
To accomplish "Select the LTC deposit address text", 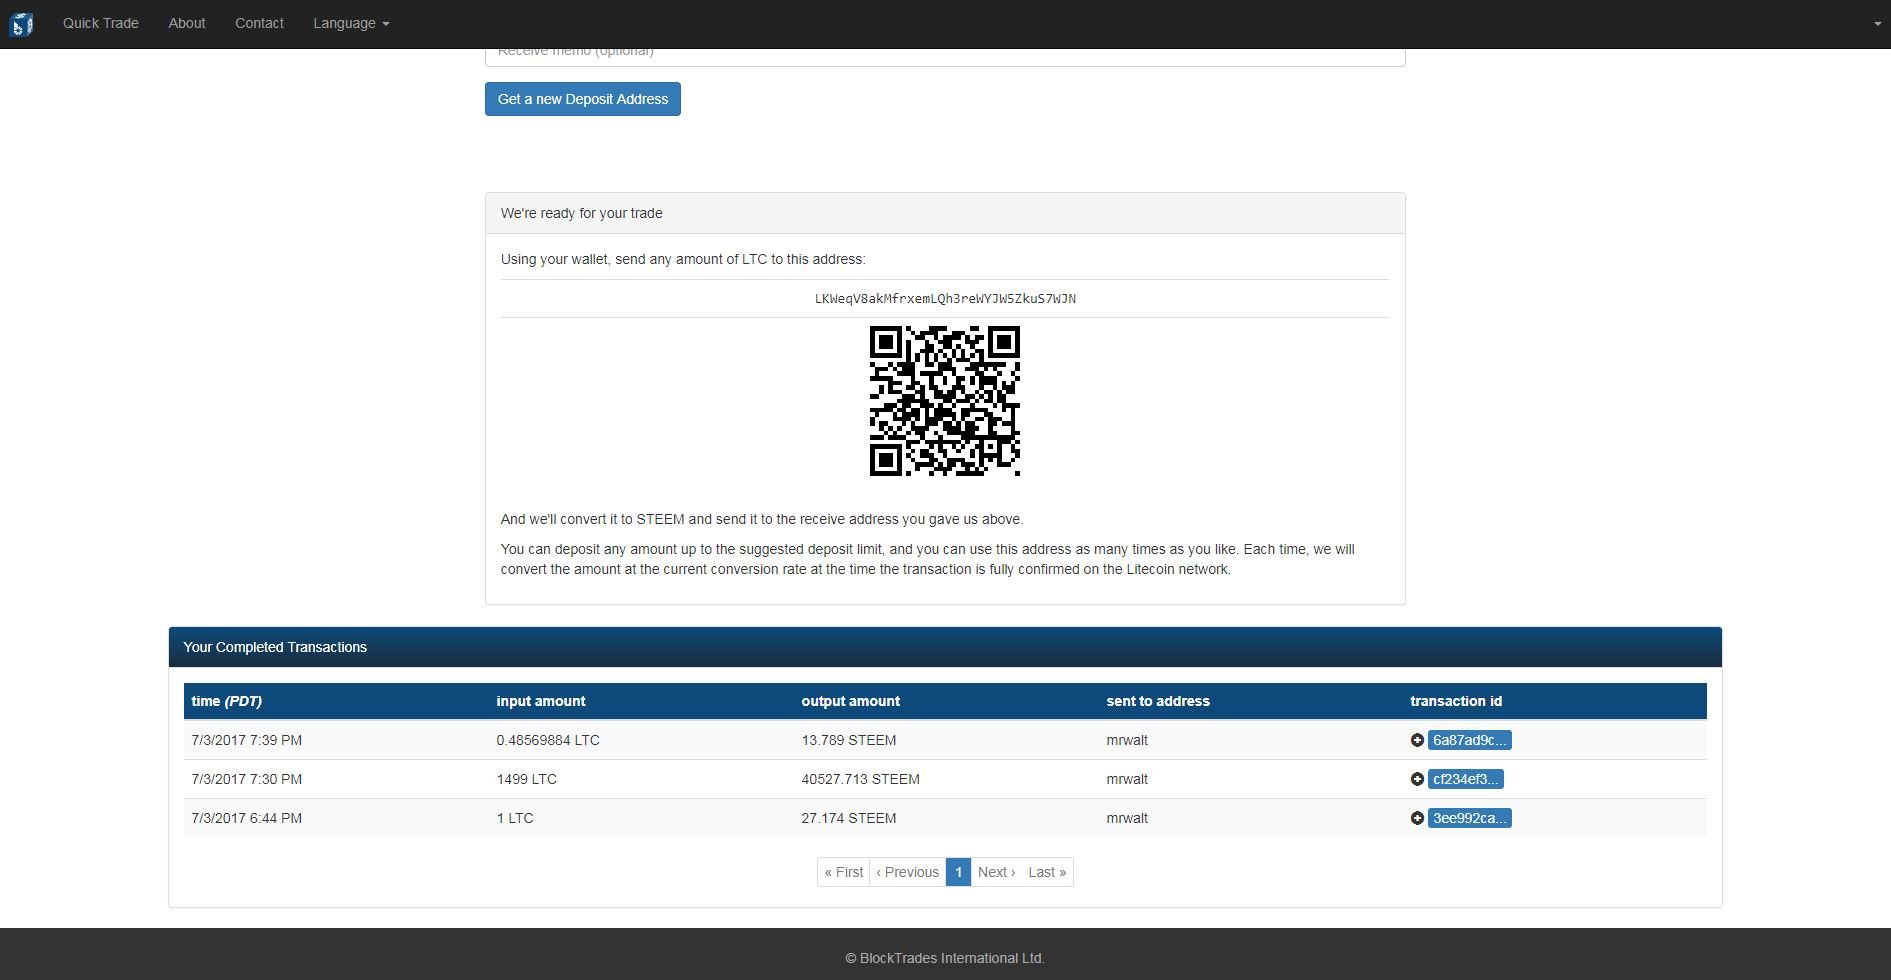I will (x=945, y=298).
